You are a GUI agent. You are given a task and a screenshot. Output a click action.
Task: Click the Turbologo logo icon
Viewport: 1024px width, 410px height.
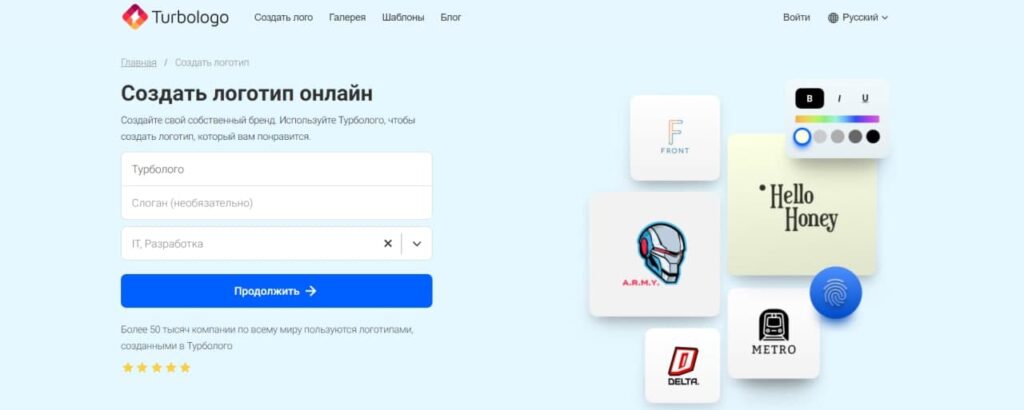click(x=135, y=17)
